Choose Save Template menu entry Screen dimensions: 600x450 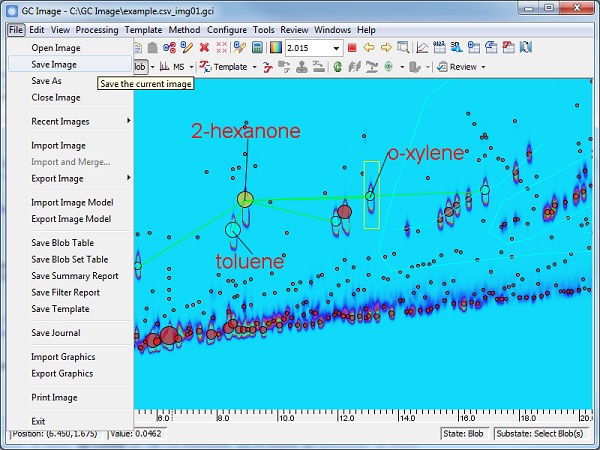point(60,309)
